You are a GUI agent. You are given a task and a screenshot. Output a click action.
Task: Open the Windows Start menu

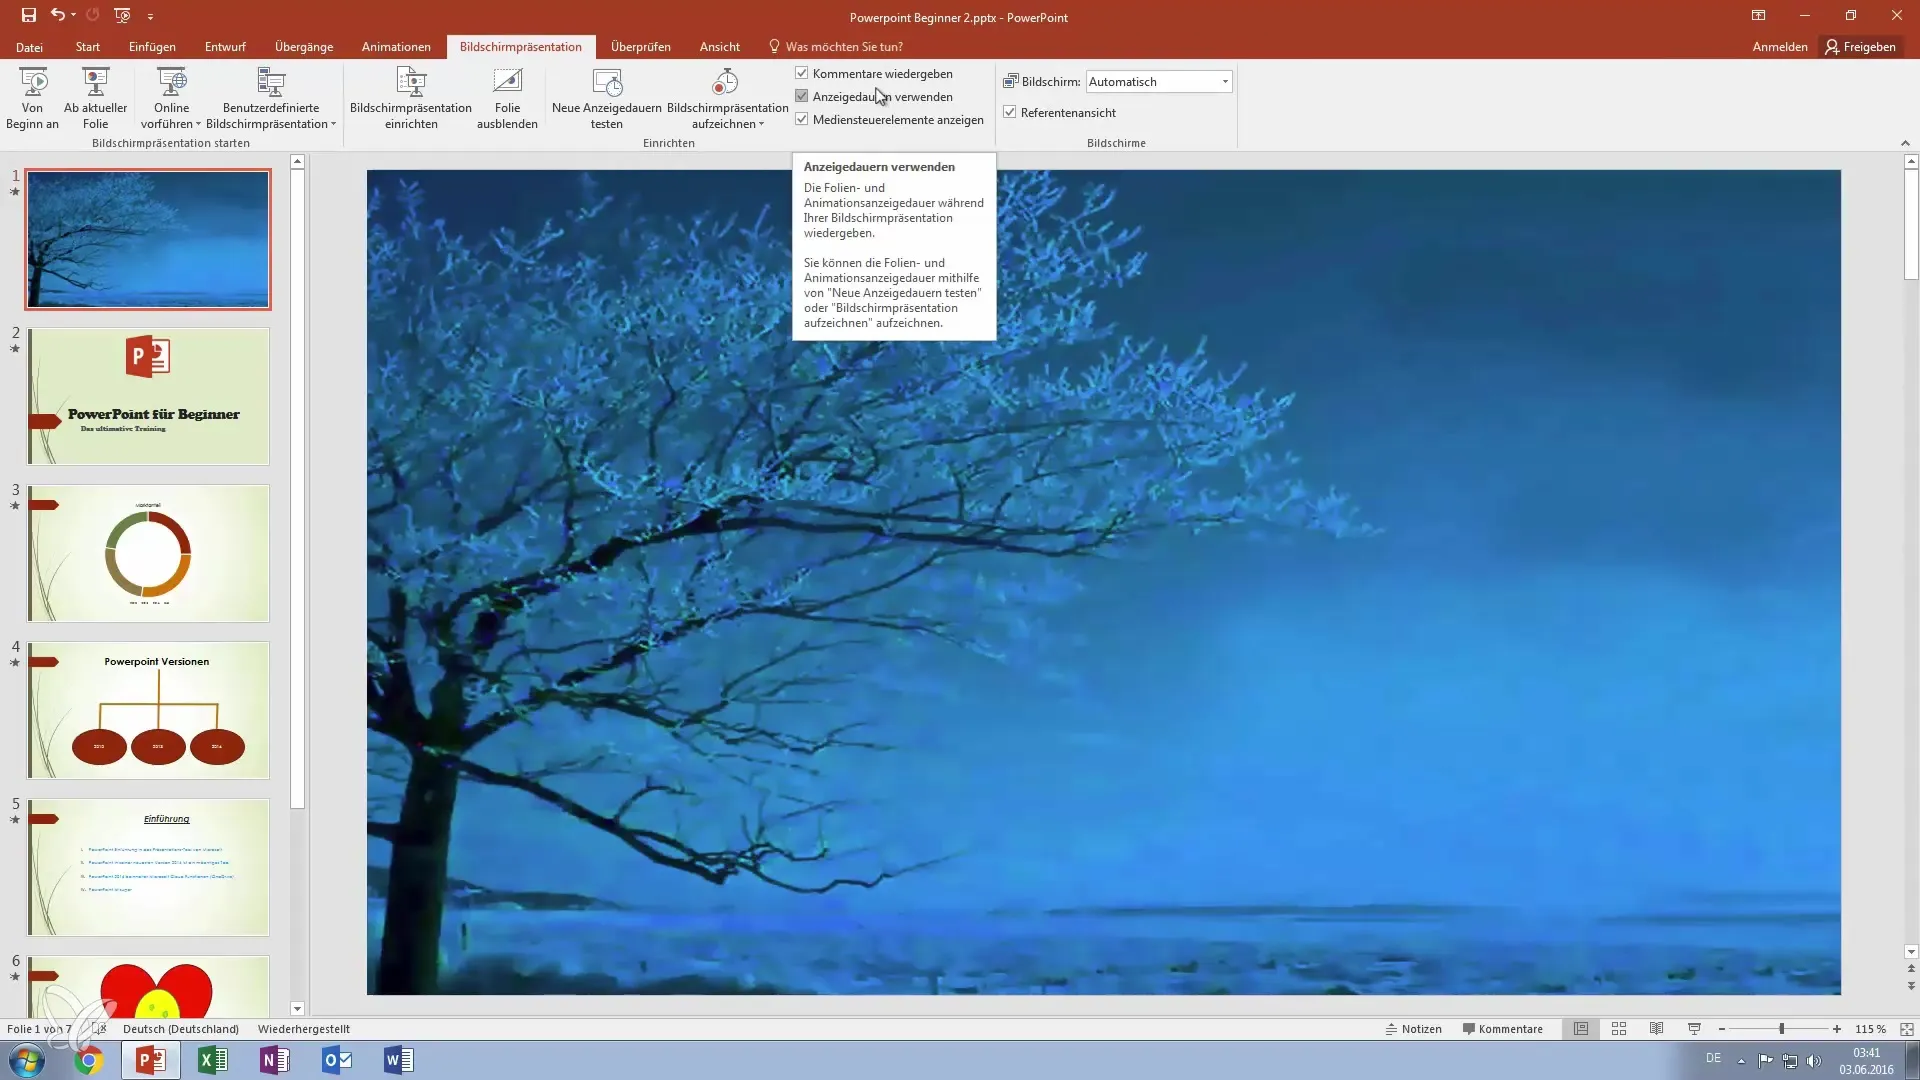coord(27,1060)
